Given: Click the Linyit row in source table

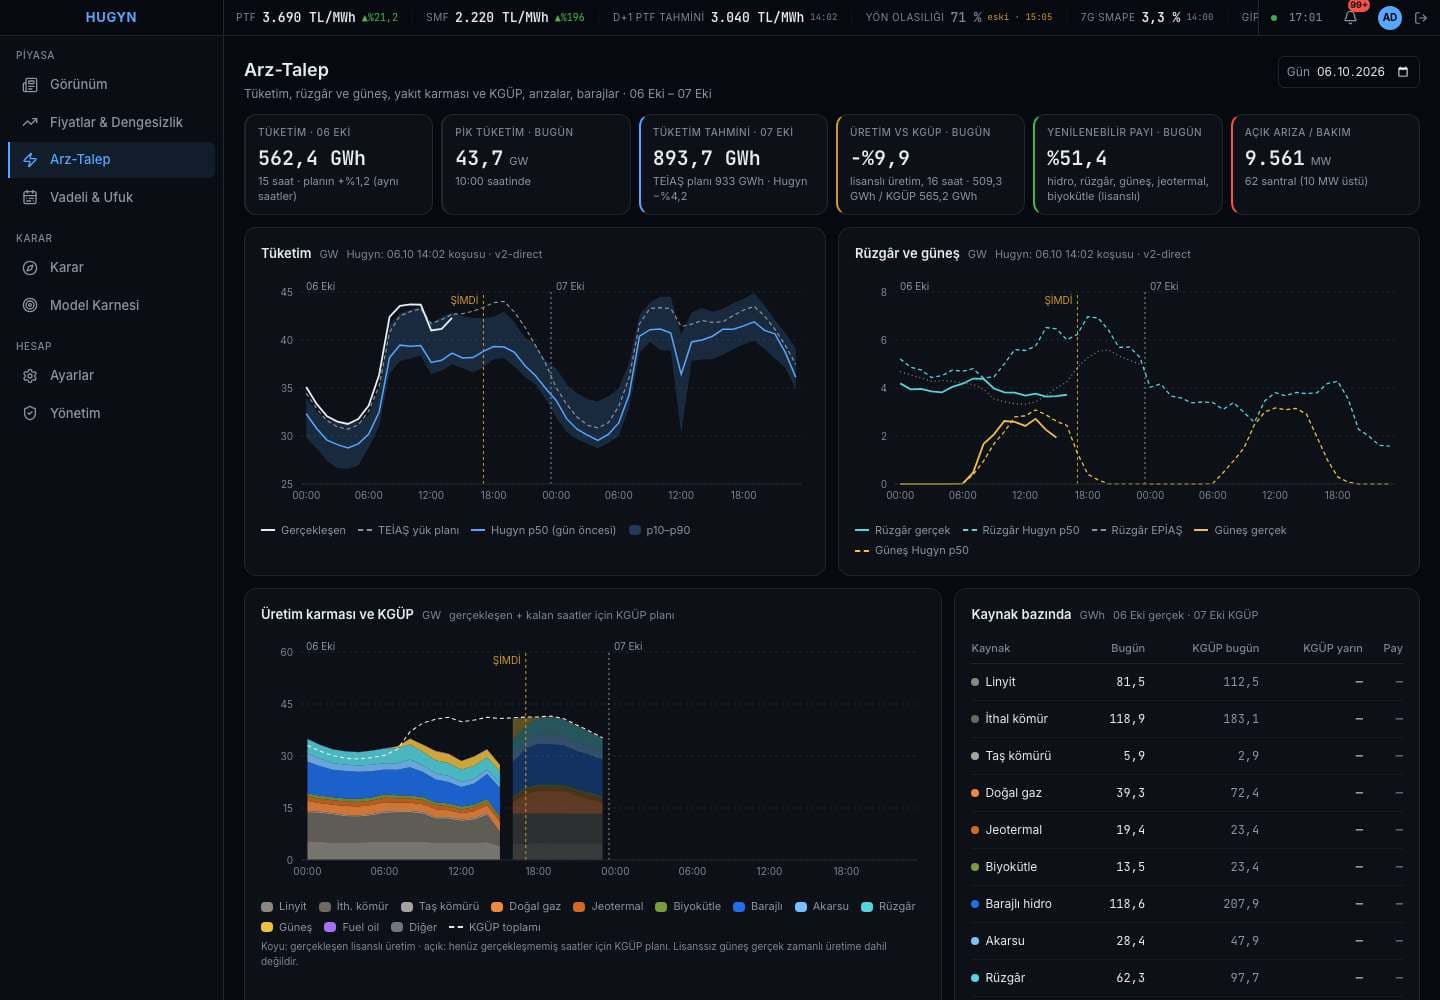Looking at the screenshot, I should (1187, 682).
